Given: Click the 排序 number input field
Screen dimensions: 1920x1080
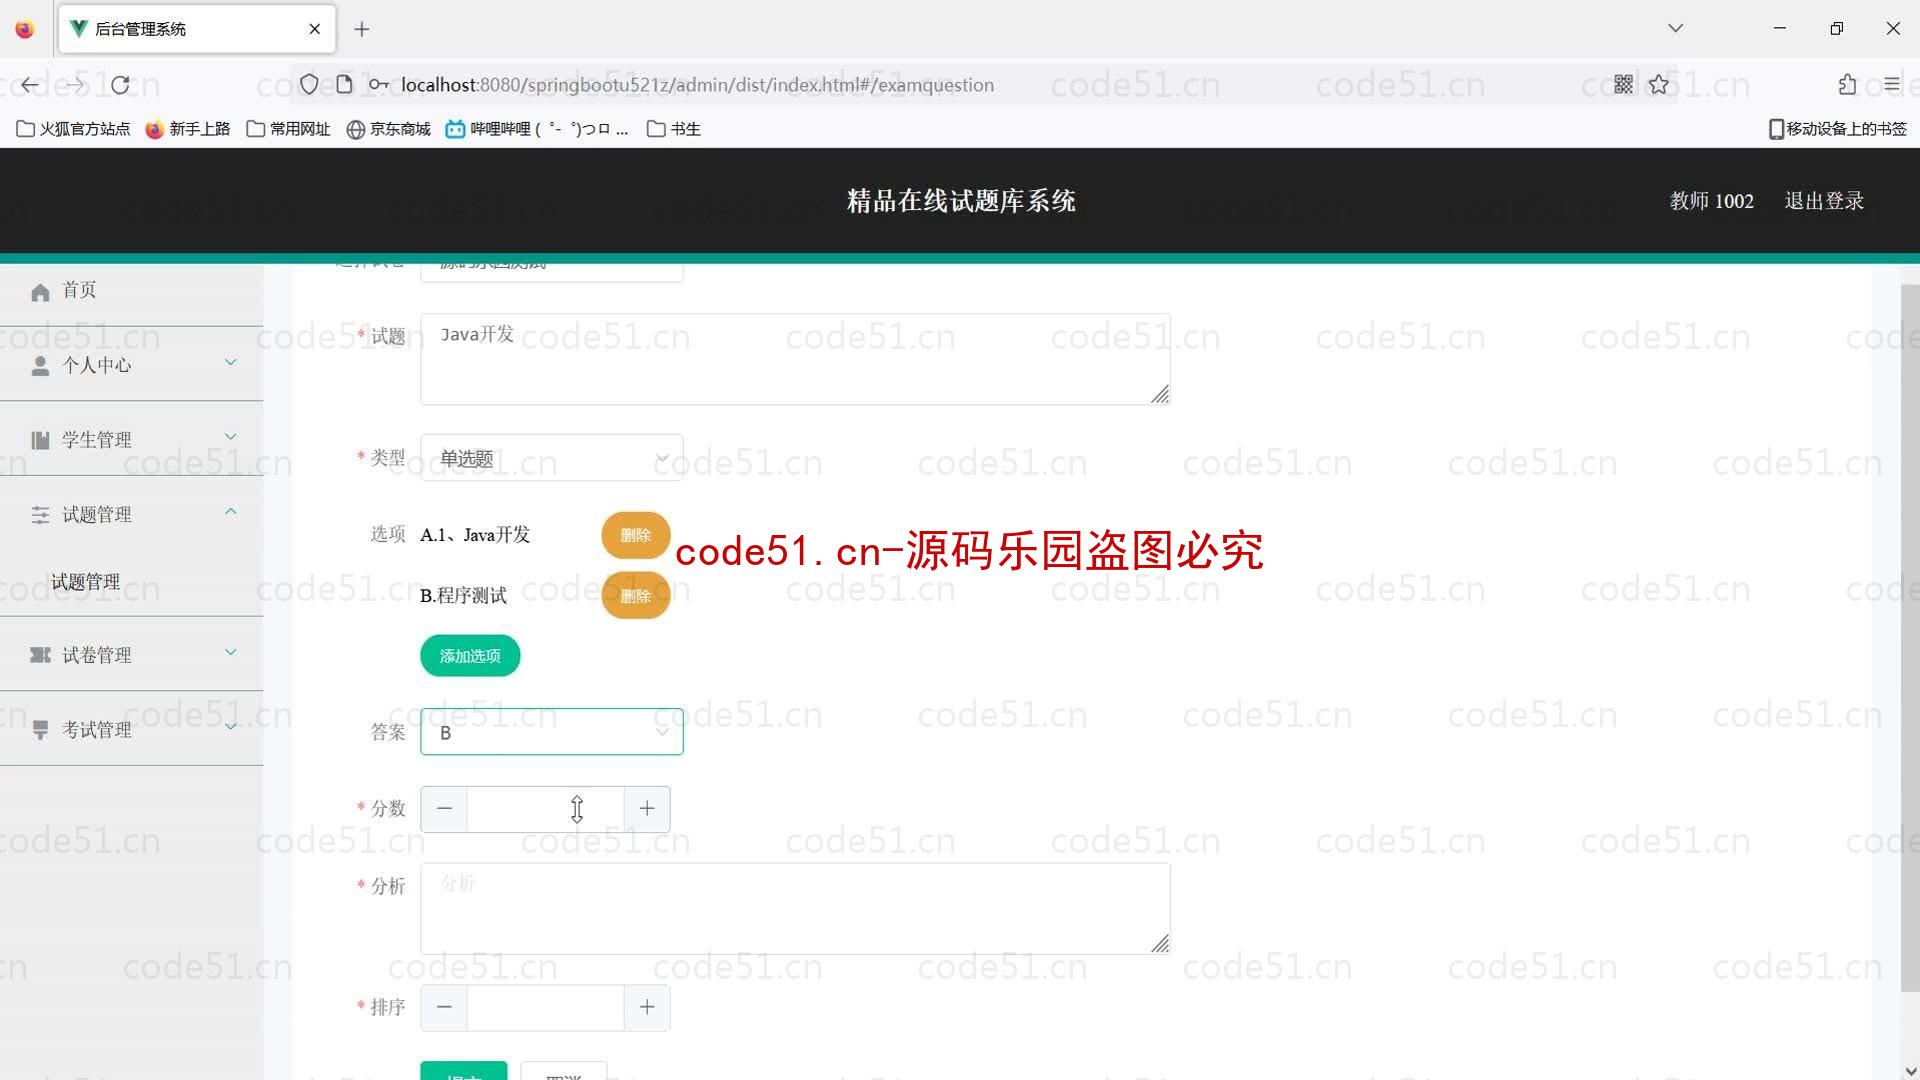Looking at the screenshot, I should point(545,1008).
